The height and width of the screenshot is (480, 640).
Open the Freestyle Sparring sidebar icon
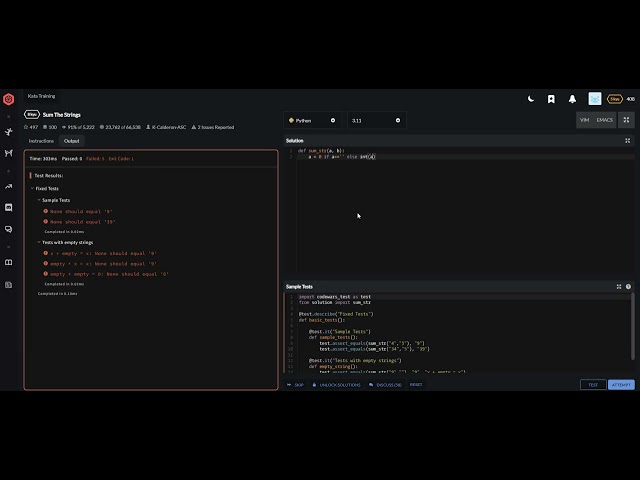9,153
